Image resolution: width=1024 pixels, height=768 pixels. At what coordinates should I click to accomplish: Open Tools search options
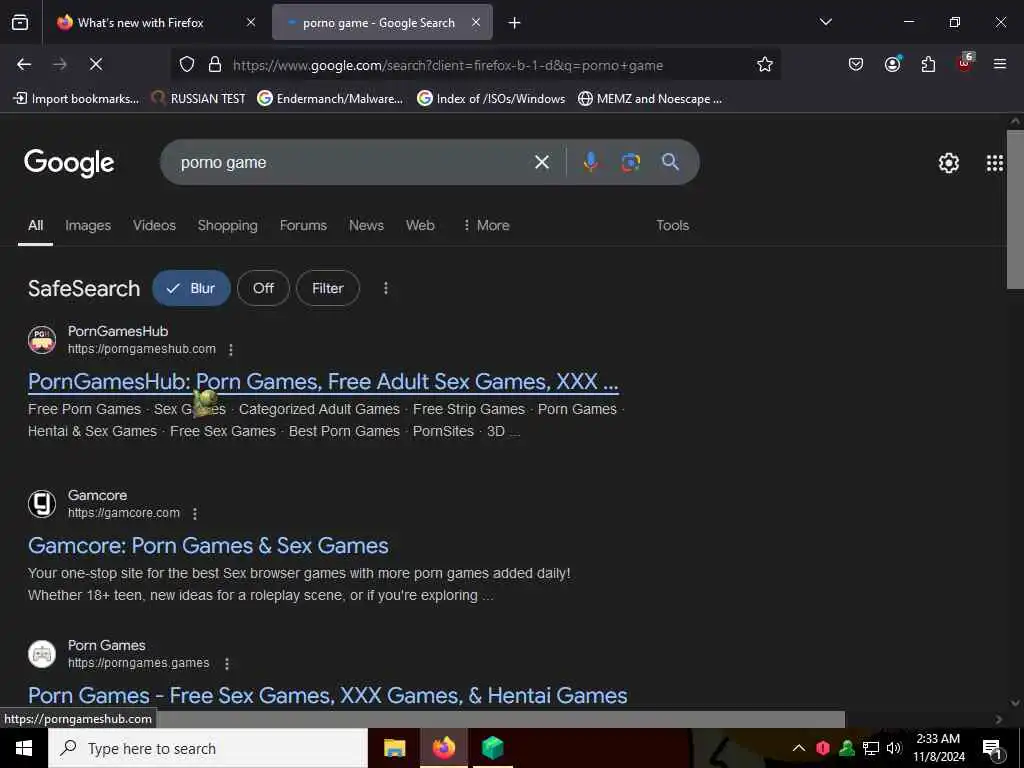pyautogui.click(x=673, y=225)
